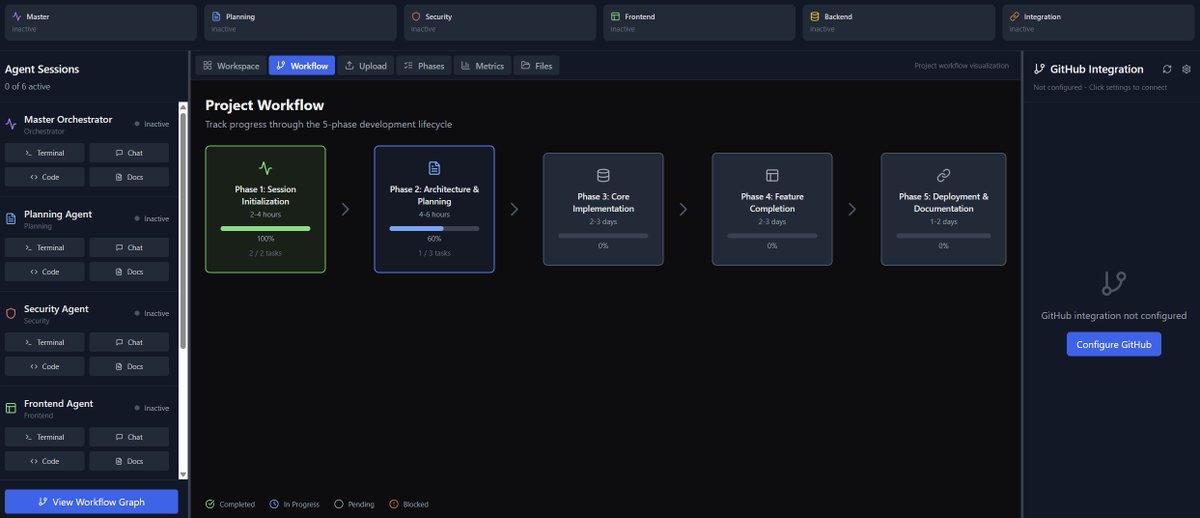Viewport: 1200px width, 518px height.
Task: Open Frontend Agent Docs
Action: (129, 461)
